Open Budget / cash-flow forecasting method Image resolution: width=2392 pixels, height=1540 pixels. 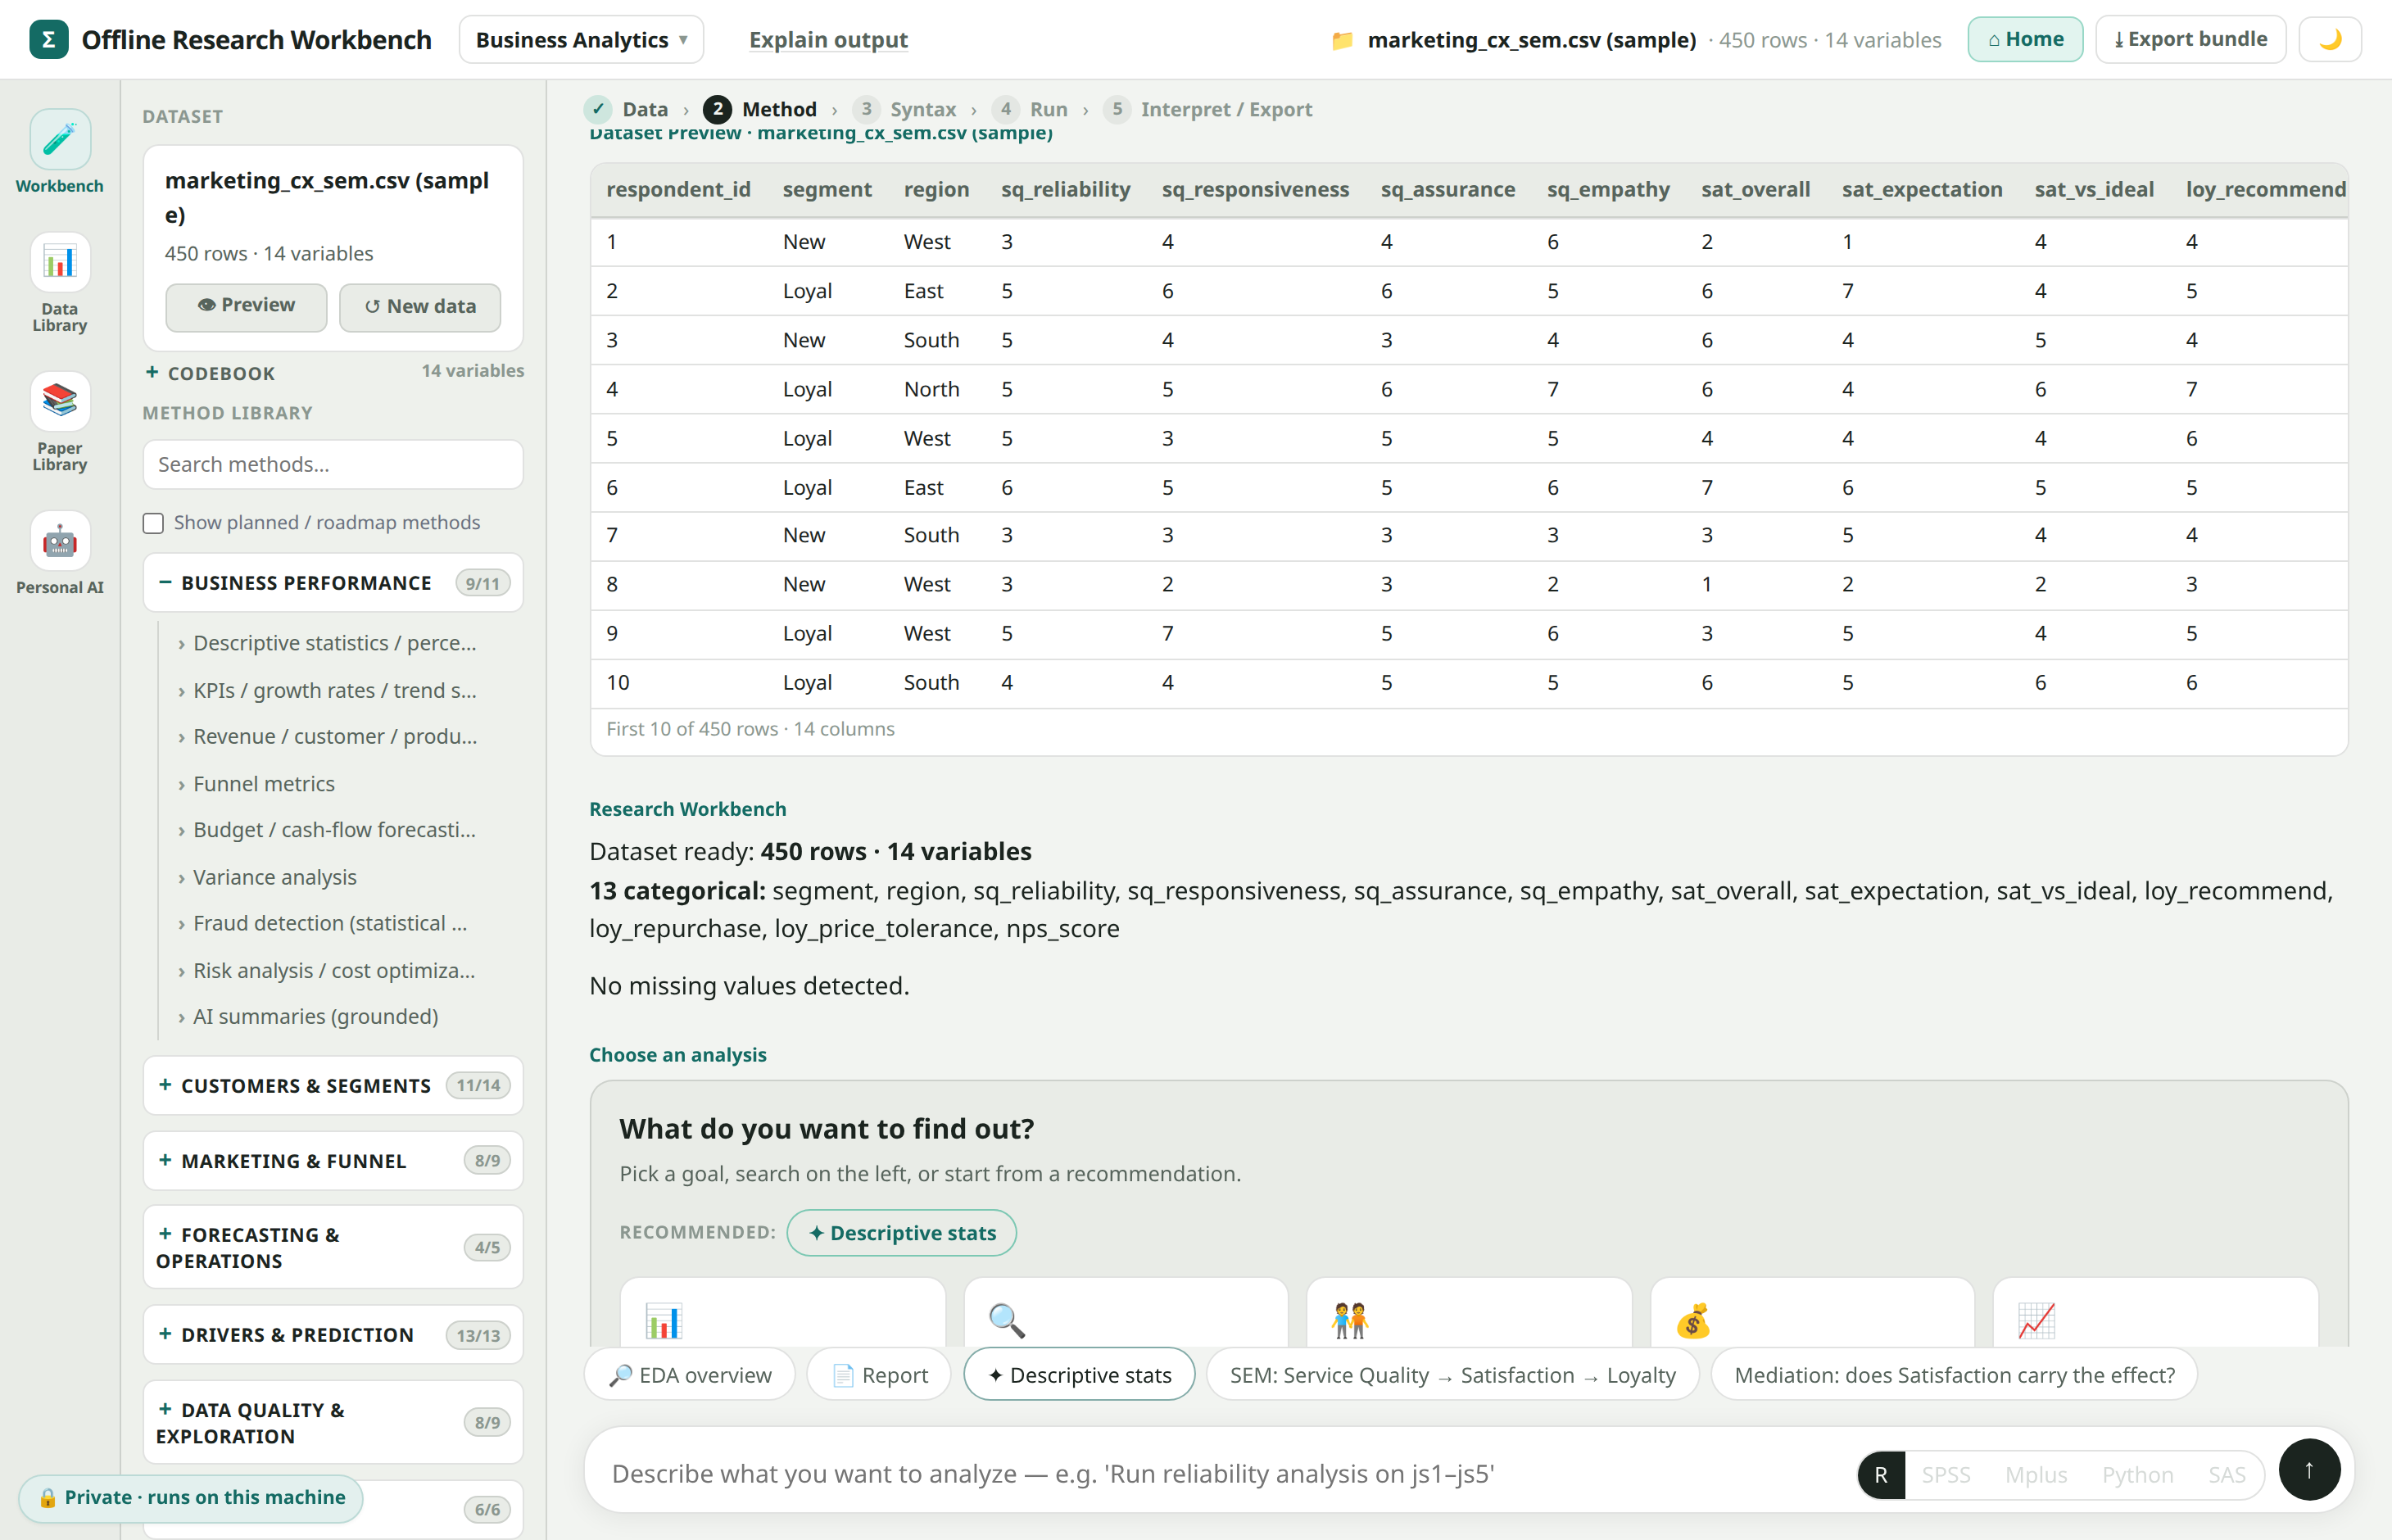[334, 830]
